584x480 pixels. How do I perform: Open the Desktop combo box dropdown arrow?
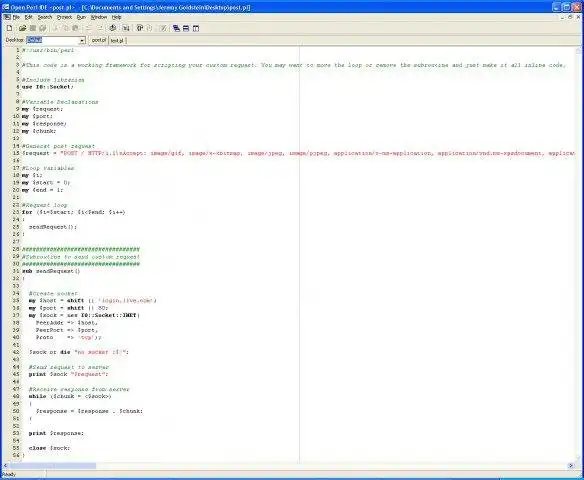(82, 40)
